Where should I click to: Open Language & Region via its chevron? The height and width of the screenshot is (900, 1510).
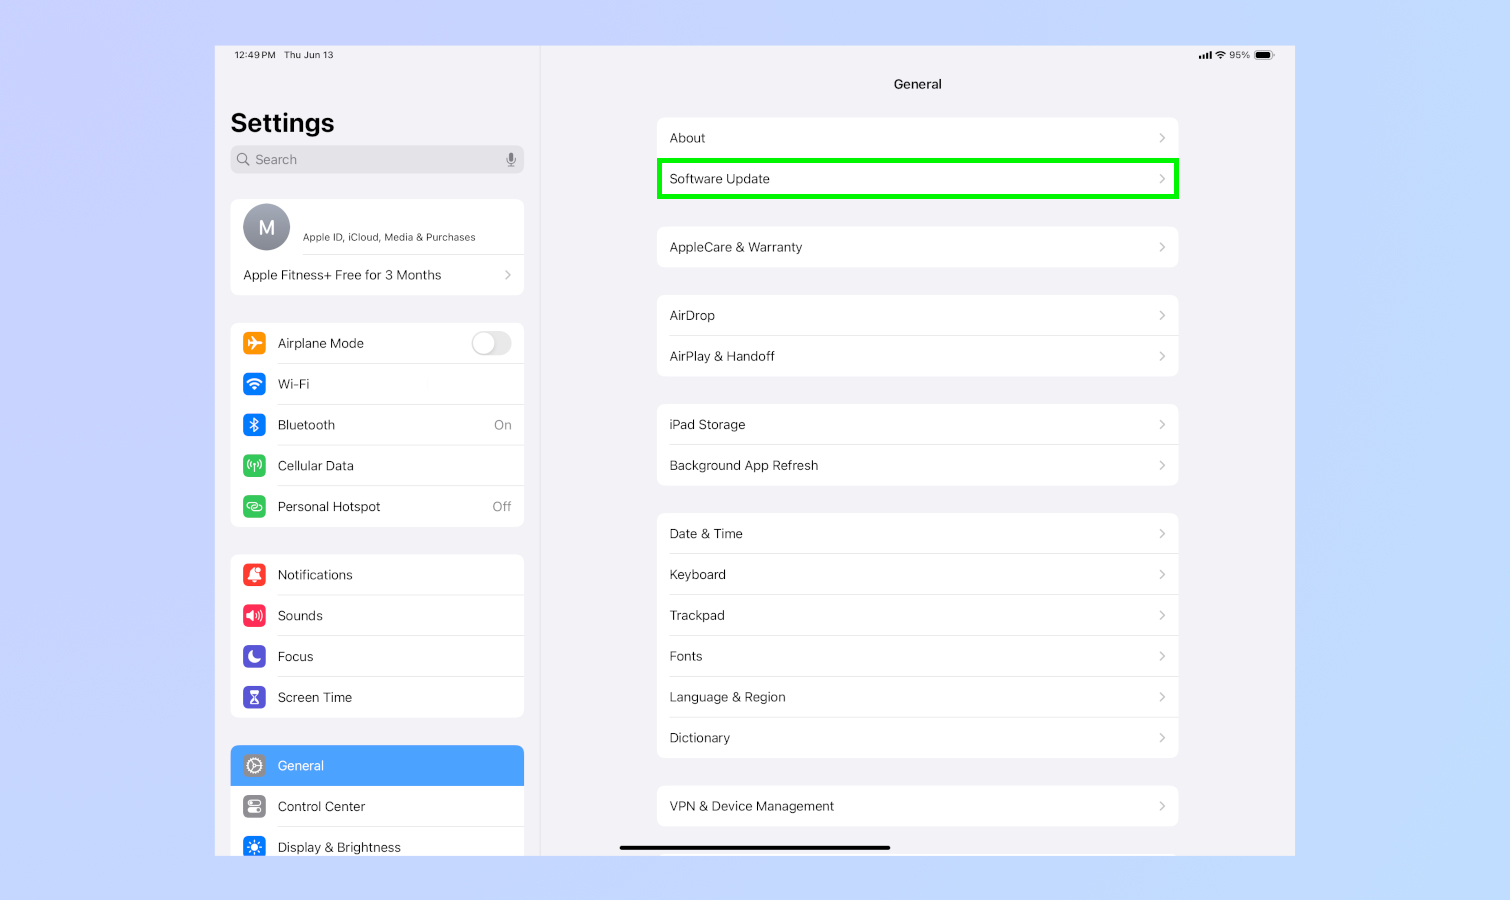[x=1162, y=697]
